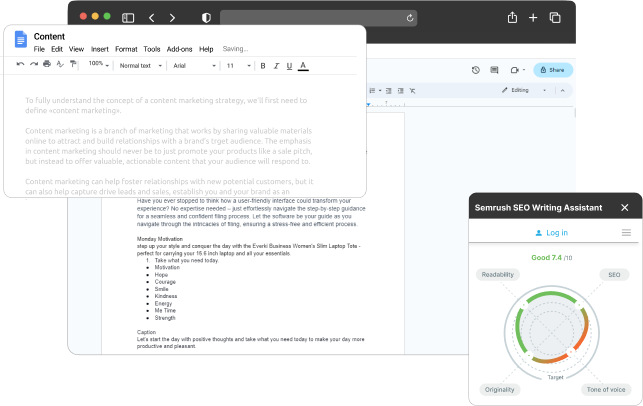This screenshot has width=643, height=406.
Task: Clear formatting in background document toolbar
Action: pyautogui.click(x=413, y=91)
